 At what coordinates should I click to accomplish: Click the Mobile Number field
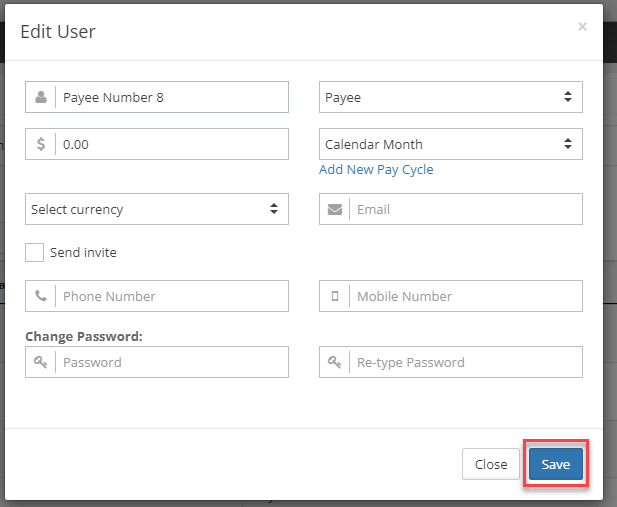466,296
